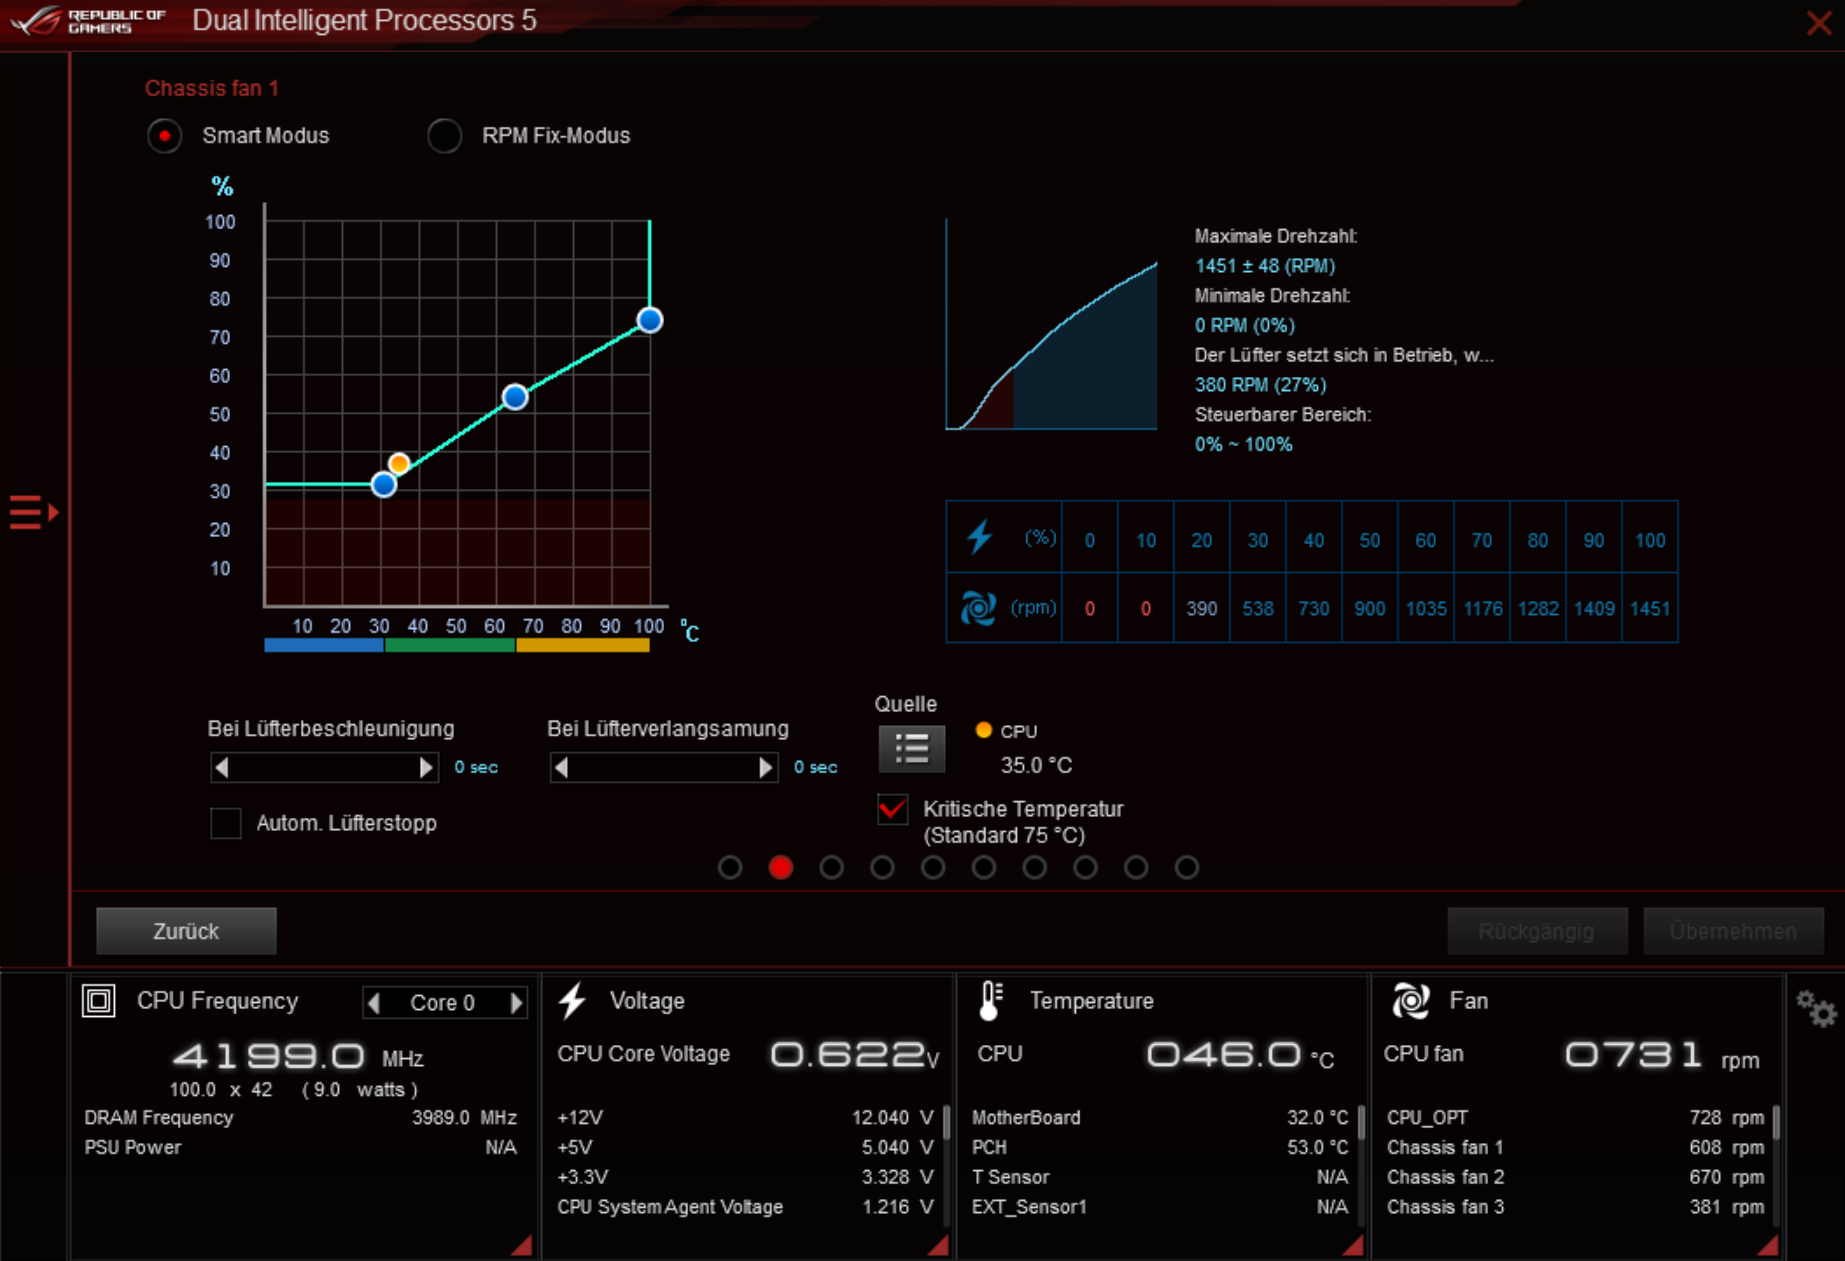
Task: Select the third fan page dot
Action: 831,867
